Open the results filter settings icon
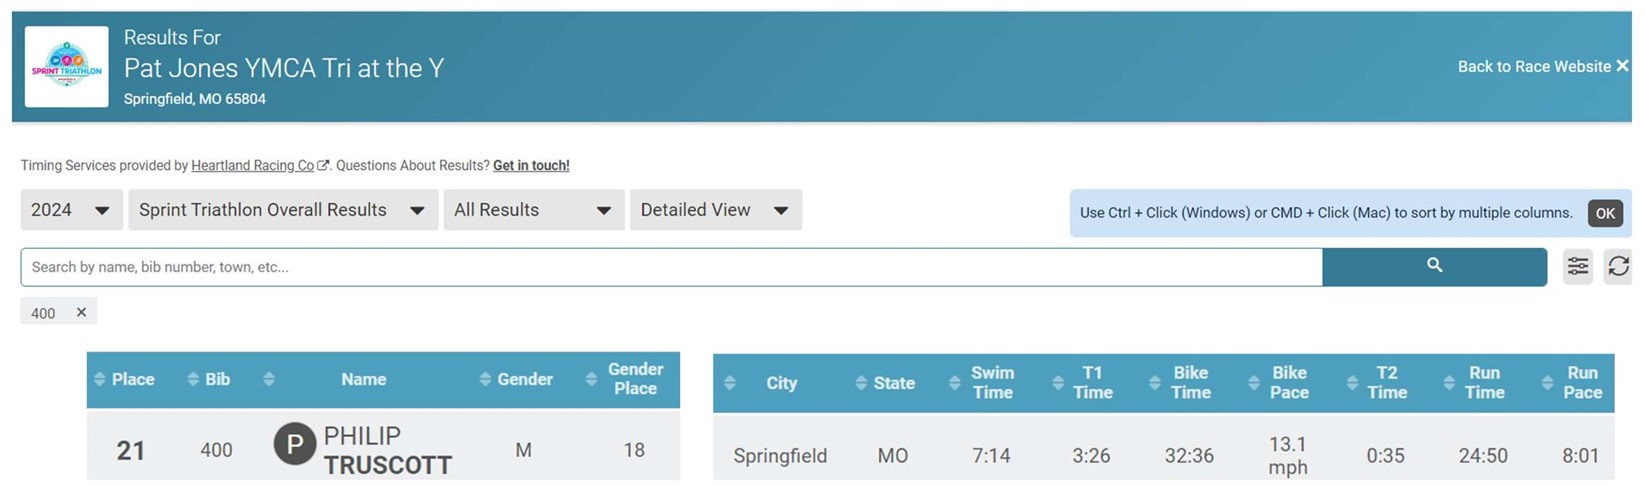The image size is (1645, 486). pyautogui.click(x=1577, y=266)
